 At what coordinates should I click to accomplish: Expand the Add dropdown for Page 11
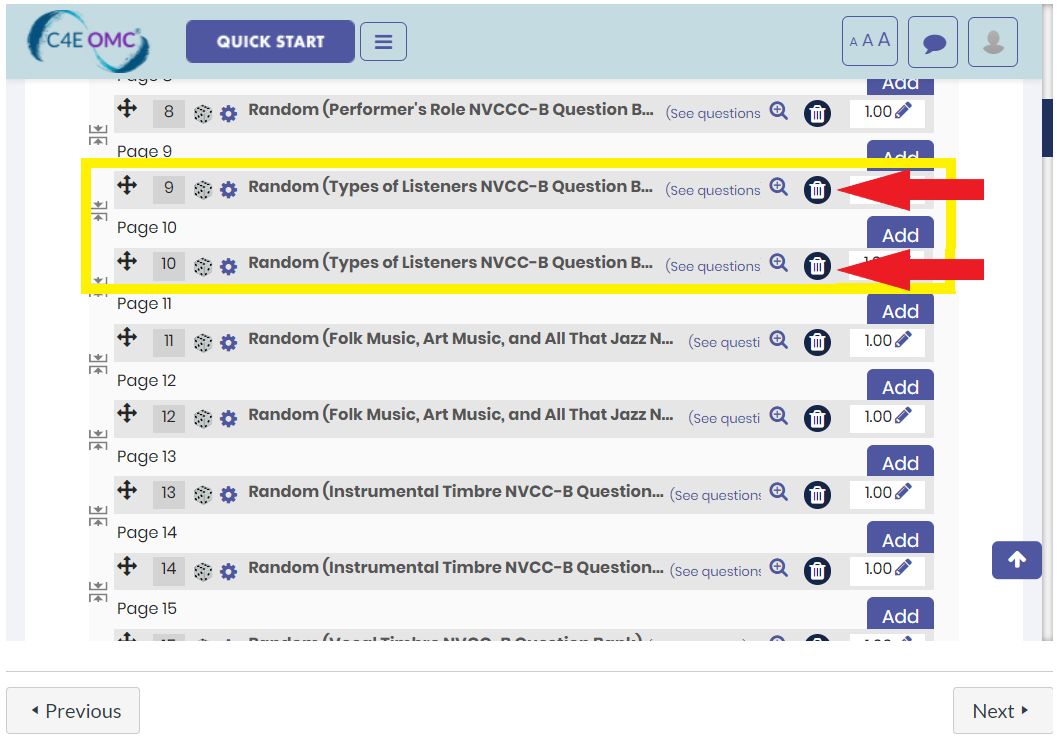(x=900, y=309)
